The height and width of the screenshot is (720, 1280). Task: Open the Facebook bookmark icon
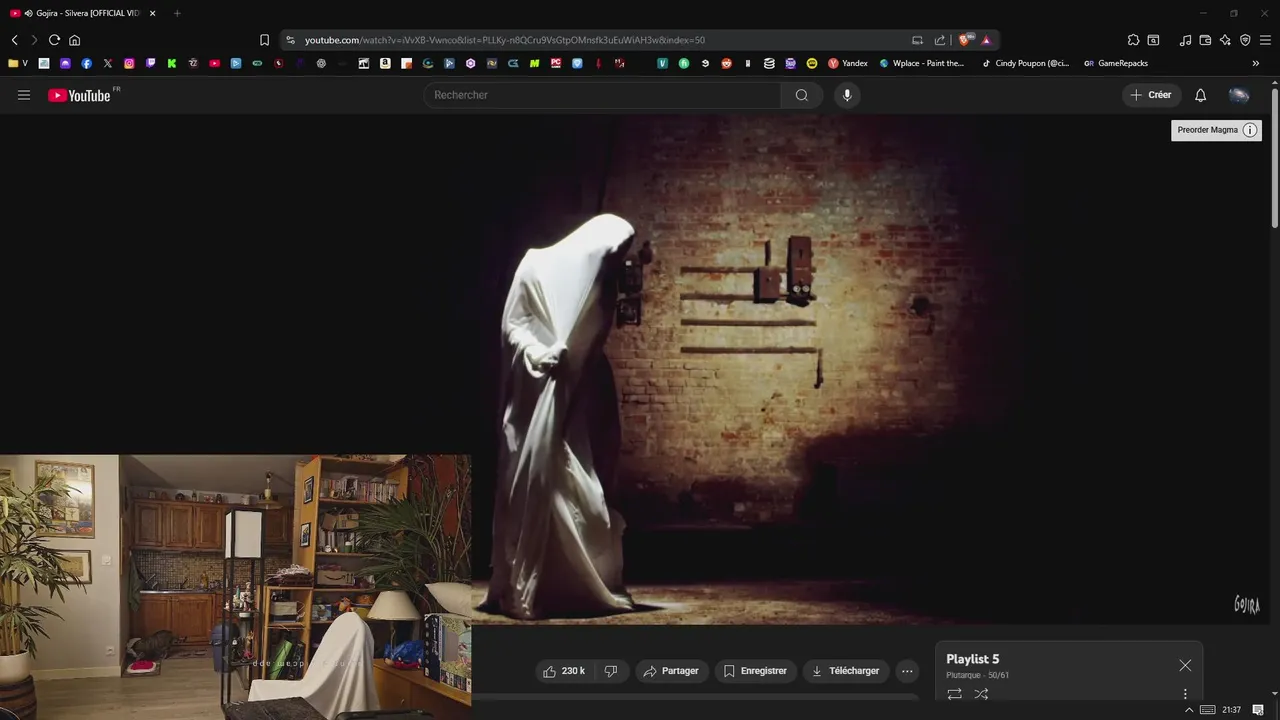(x=86, y=63)
